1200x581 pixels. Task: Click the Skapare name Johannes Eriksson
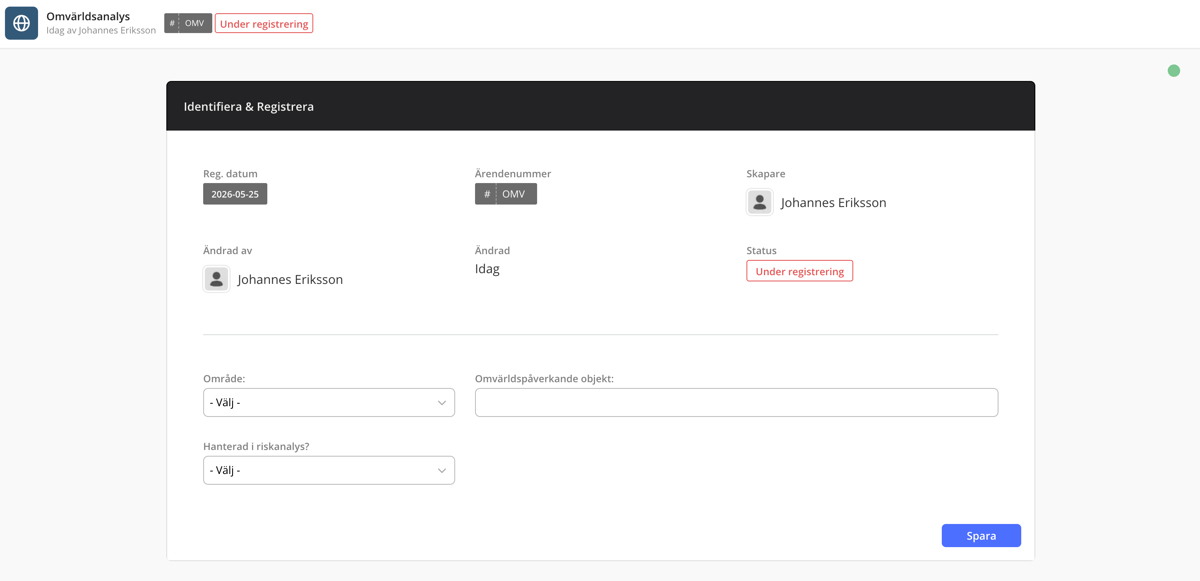[833, 202]
